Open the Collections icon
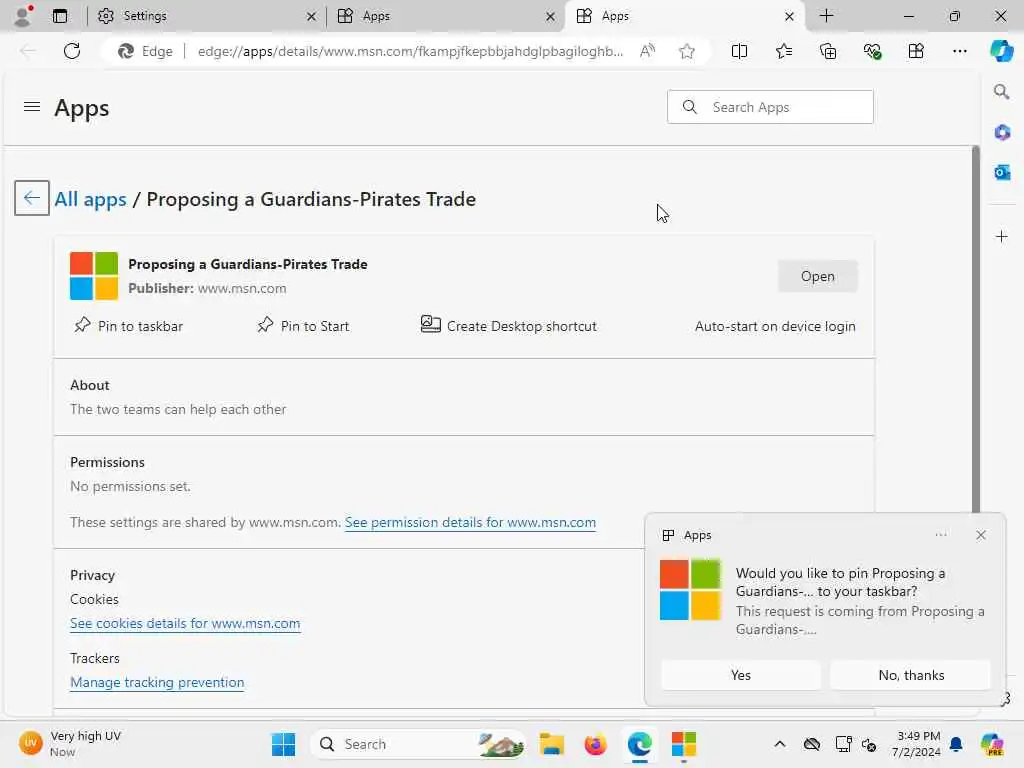 (x=828, y=51)
